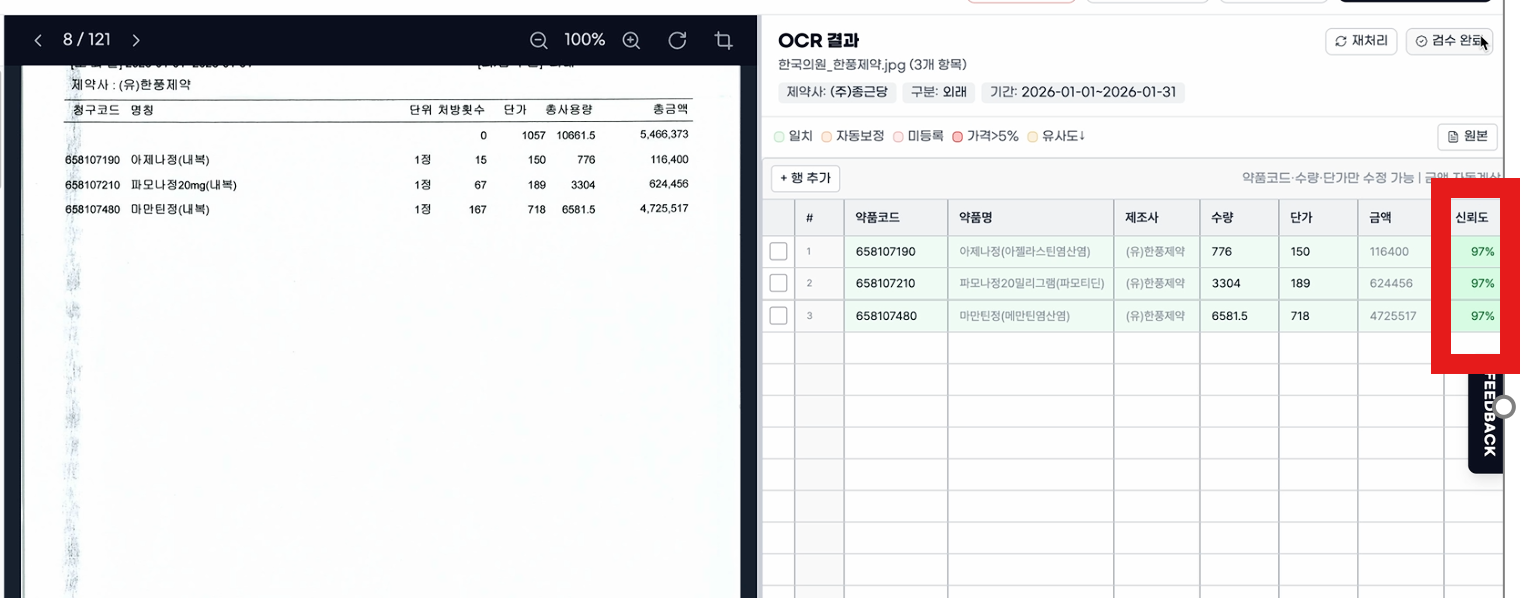This screenshot has width=1521, height=598.
Task: Add a row with 행 추가
Action: (x=805, y=178)
